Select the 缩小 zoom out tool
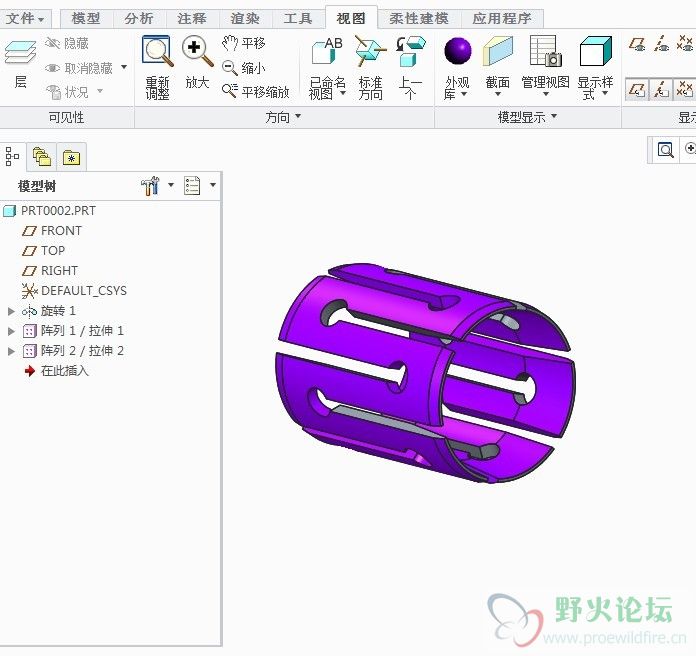This screenshot has height=656, width=696. (243, 67)
